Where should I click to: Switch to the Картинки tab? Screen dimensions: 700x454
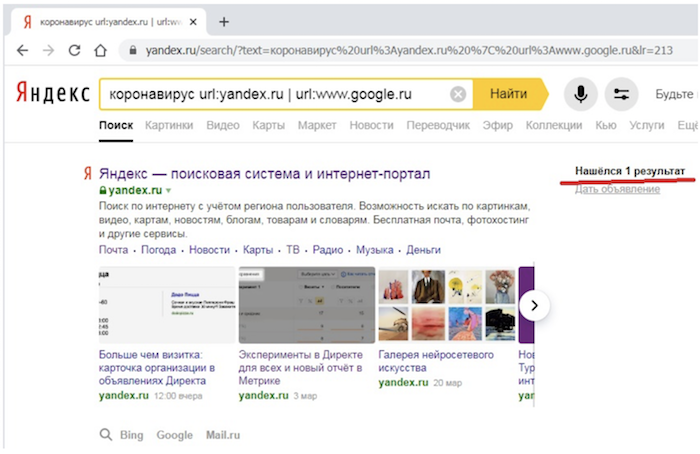click(169, 125)
